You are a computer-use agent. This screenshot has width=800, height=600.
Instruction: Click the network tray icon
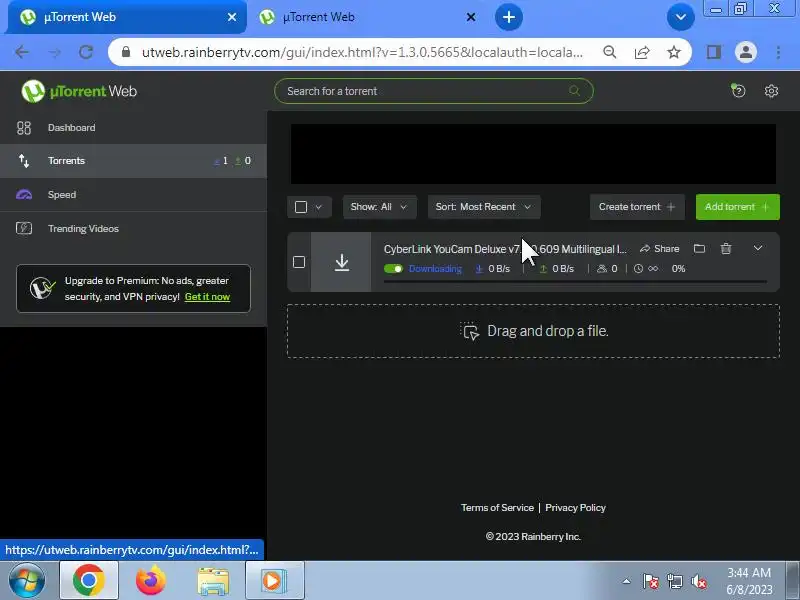674,581
